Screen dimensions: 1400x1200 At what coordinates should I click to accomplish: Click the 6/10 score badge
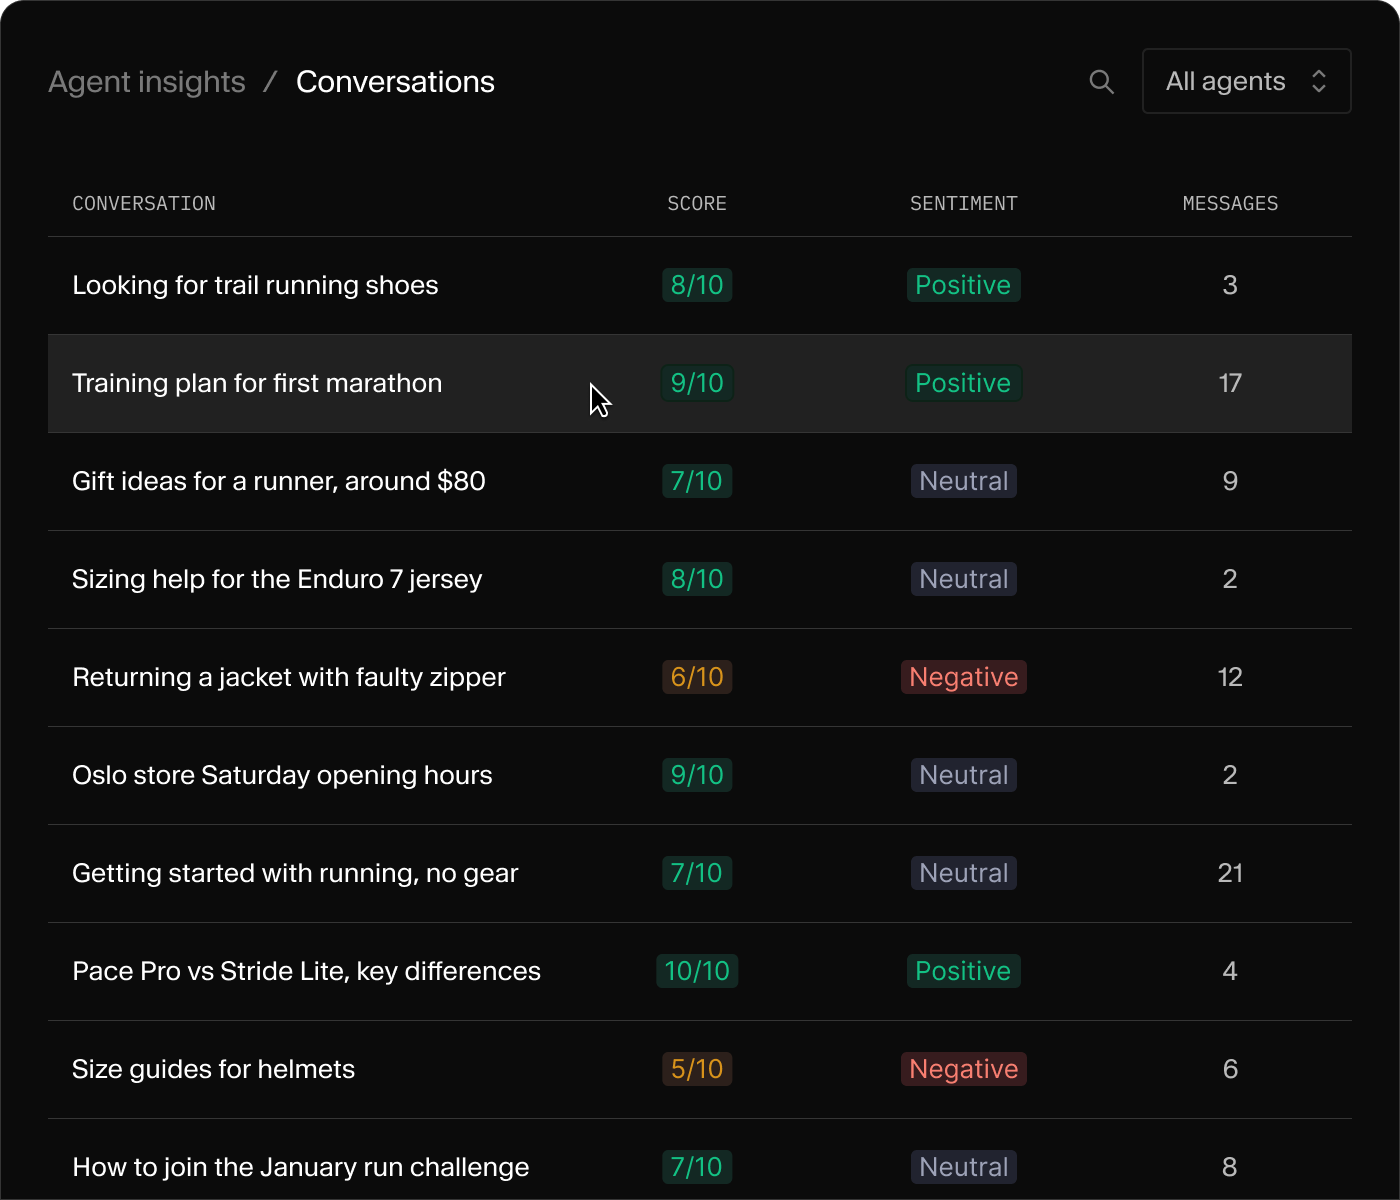point(697,677)
